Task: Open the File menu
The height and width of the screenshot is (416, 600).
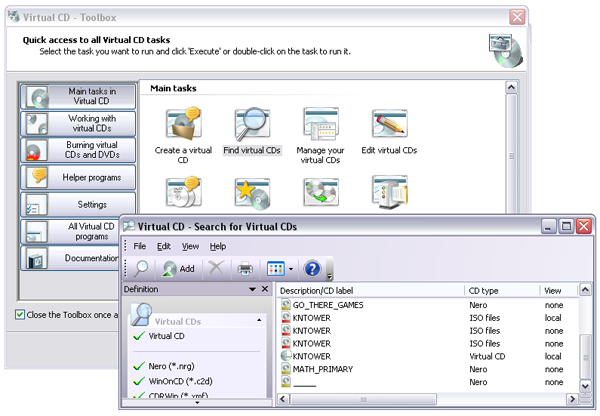Action: click(140, 246)
